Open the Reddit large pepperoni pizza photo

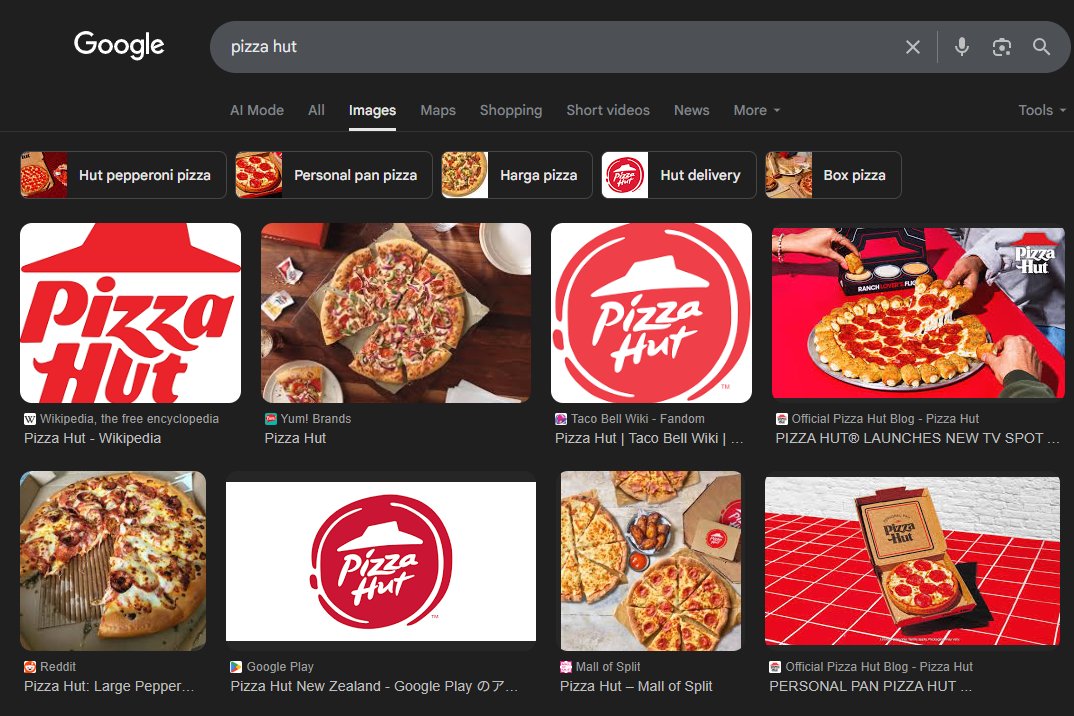tap(113, 560)
